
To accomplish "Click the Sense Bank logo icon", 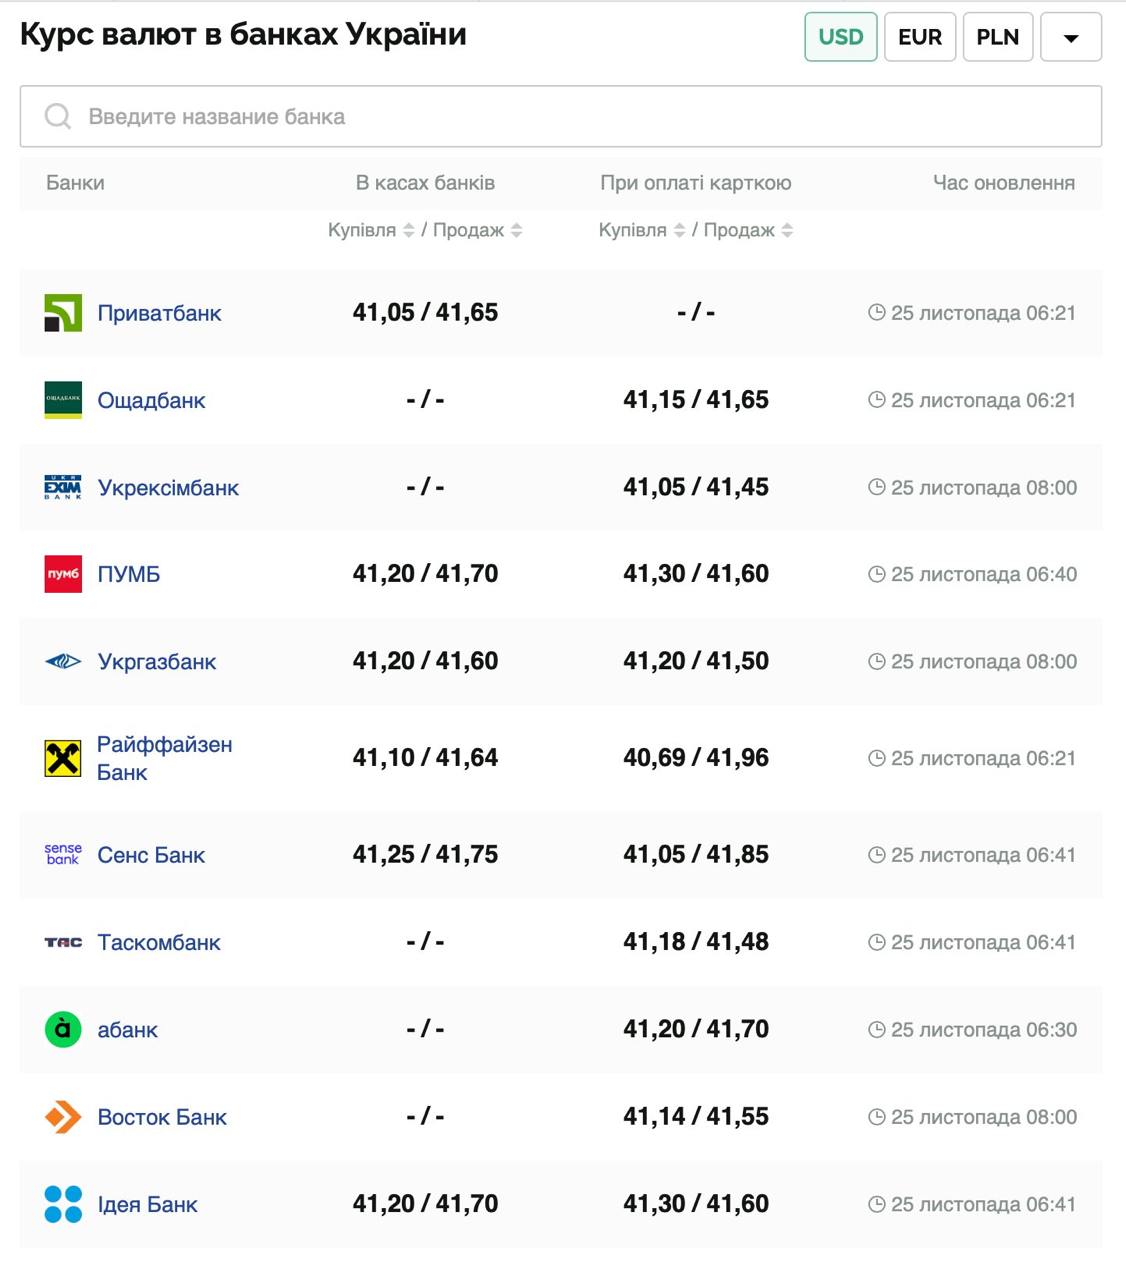I will click(x=63, y=855).
